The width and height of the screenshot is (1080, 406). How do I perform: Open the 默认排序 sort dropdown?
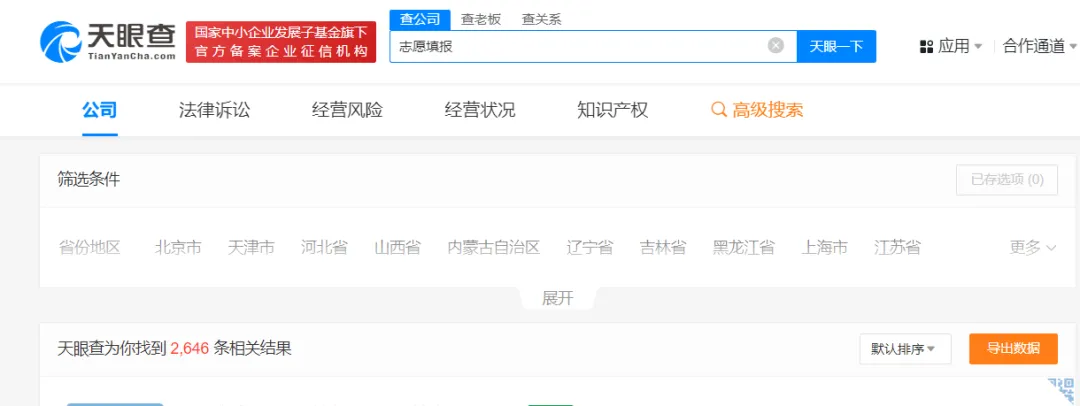pyautogui.click(x=905, y=349)
